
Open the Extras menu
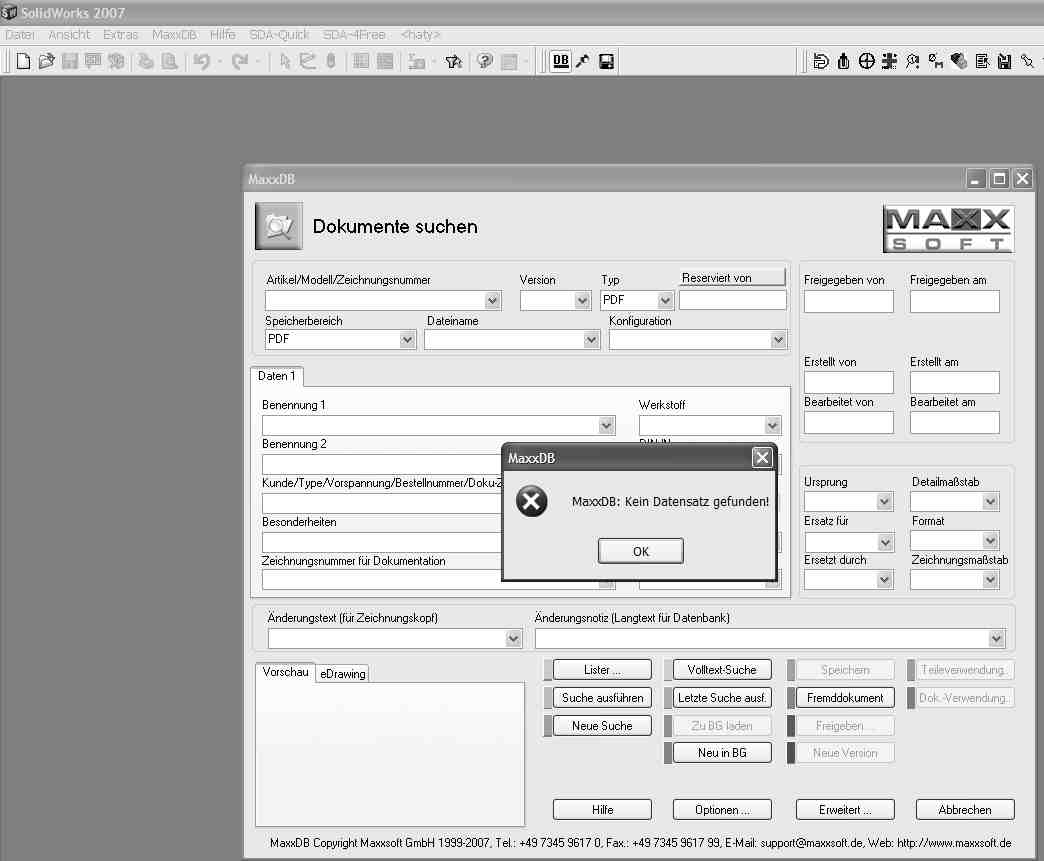[121, 35]
